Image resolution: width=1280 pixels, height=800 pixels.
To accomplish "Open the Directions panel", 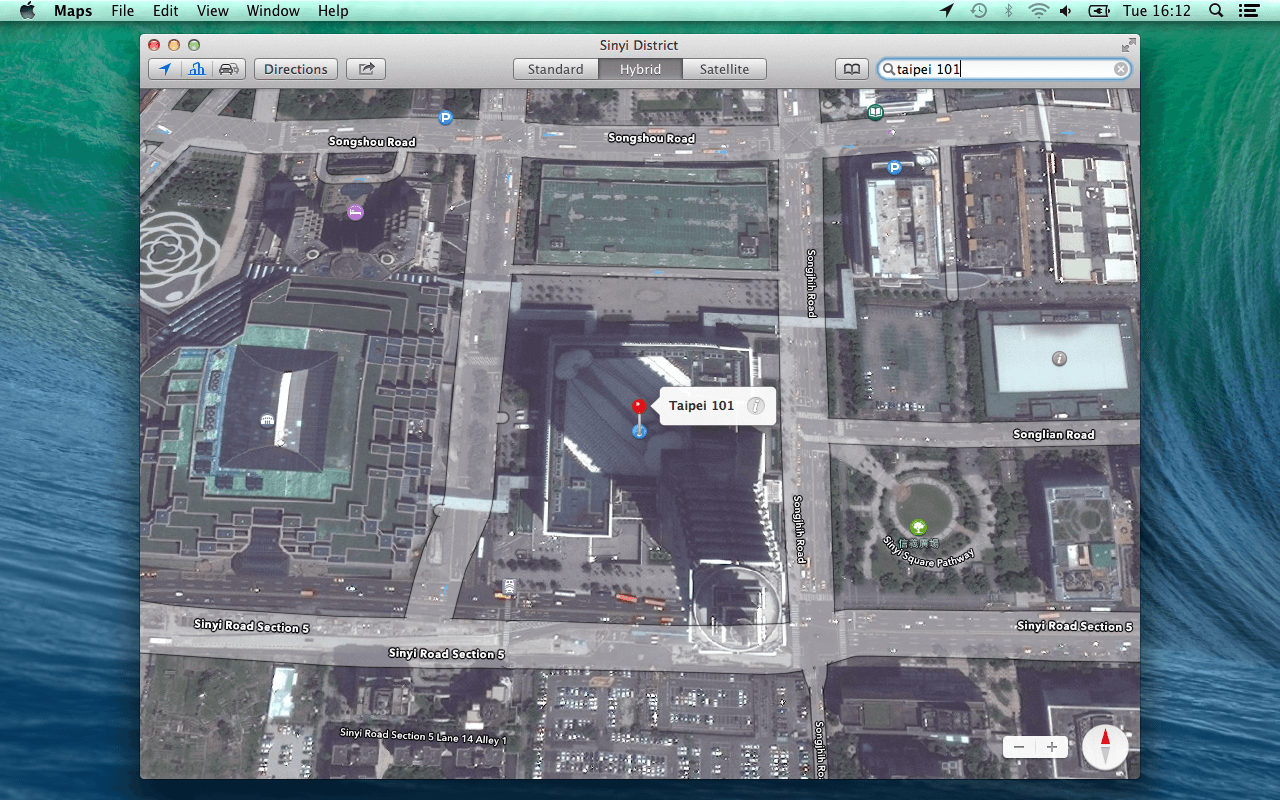I will (x=295, y=69).
